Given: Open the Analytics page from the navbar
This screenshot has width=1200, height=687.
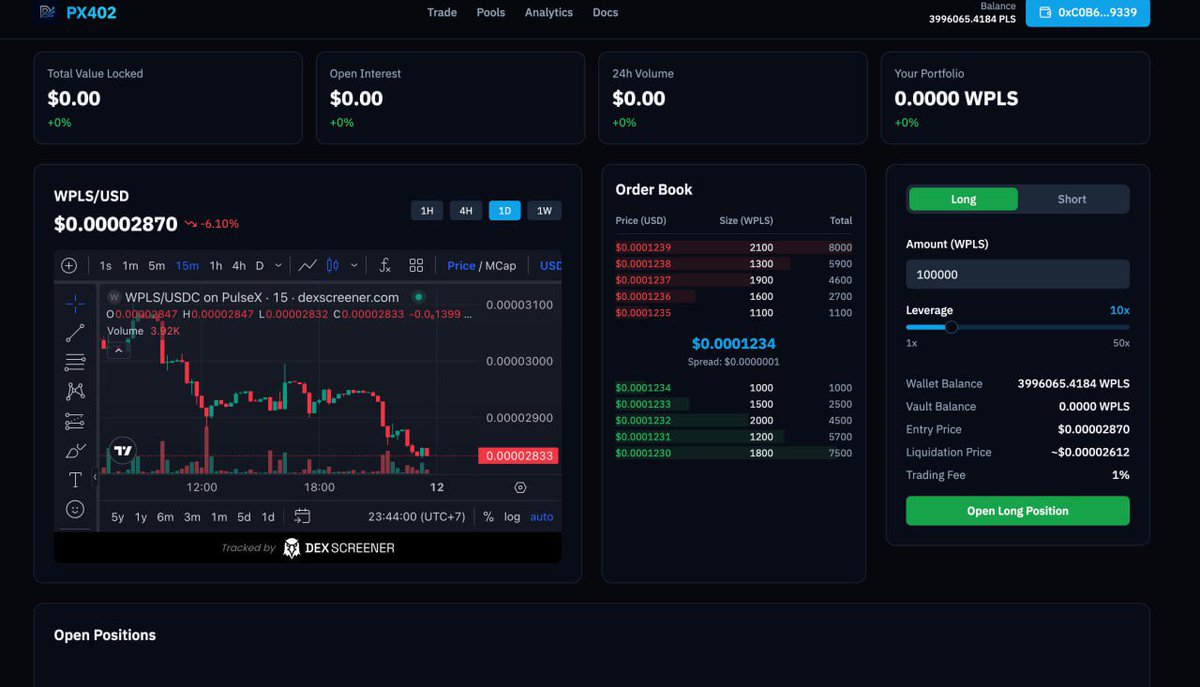Looking at the screenshot, I should pyautogui.click(x=548, y=13).
